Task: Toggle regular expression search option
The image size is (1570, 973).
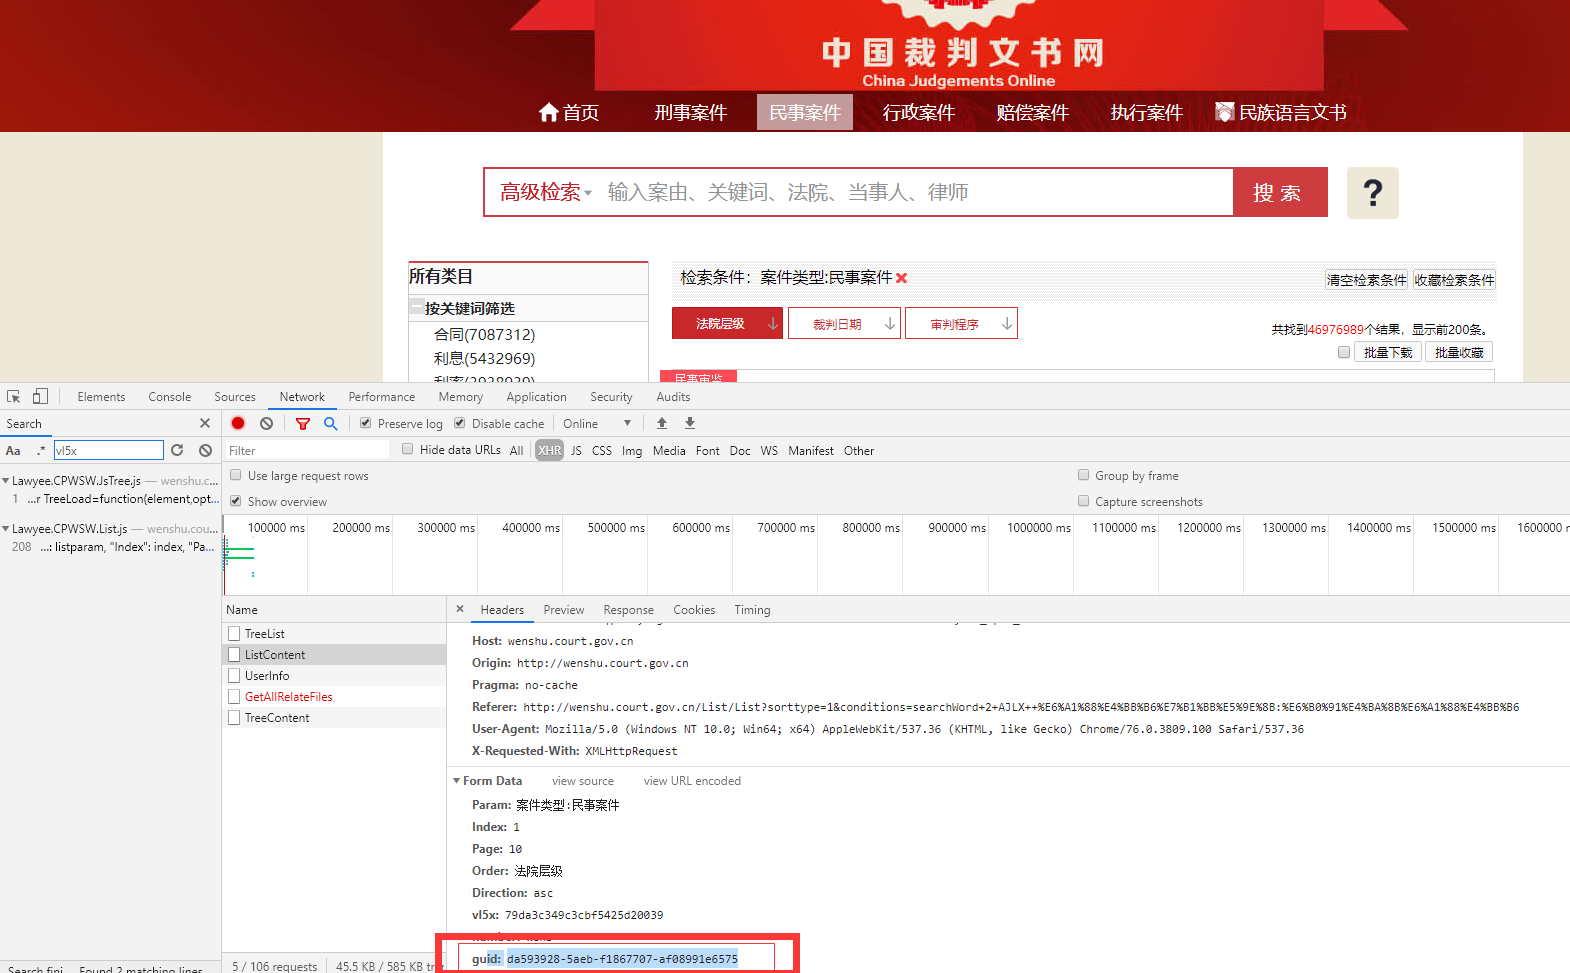Action: (40, 450)
